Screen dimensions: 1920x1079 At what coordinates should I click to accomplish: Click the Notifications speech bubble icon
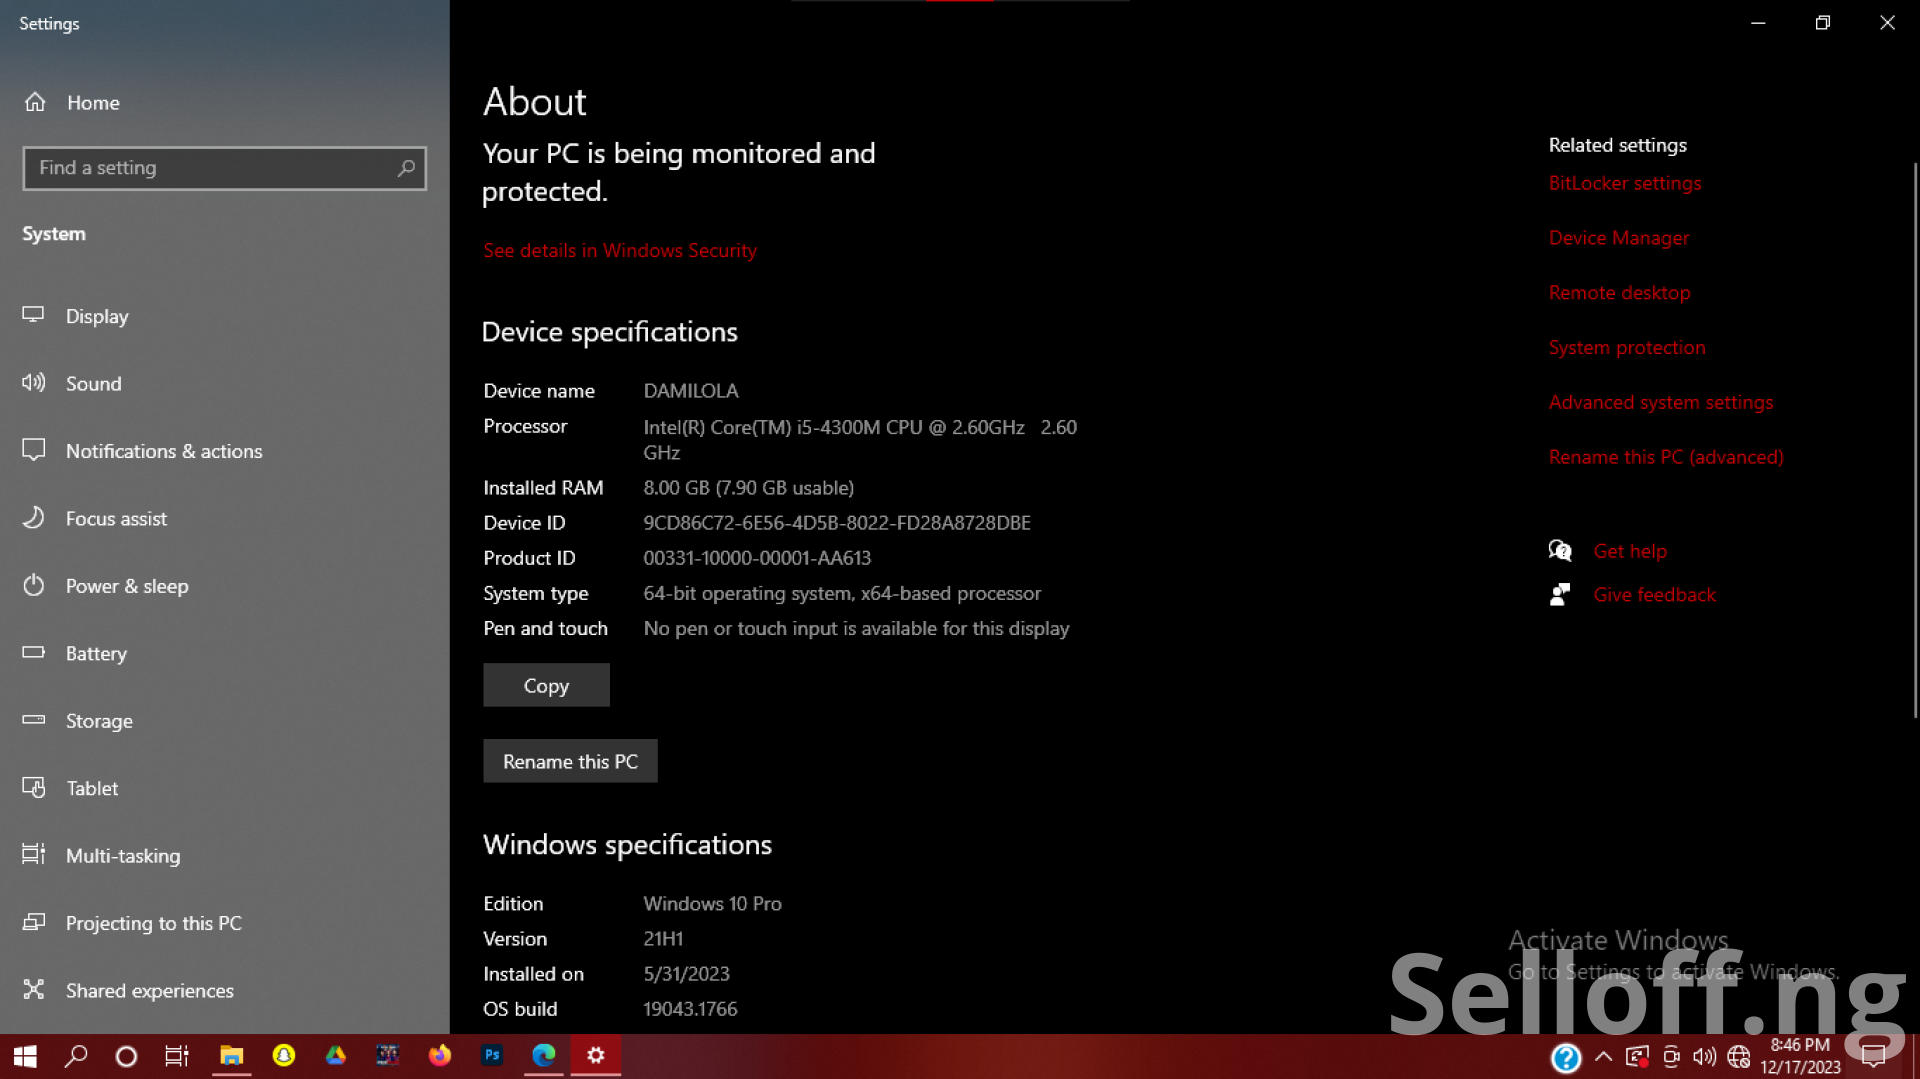(34, 450)
